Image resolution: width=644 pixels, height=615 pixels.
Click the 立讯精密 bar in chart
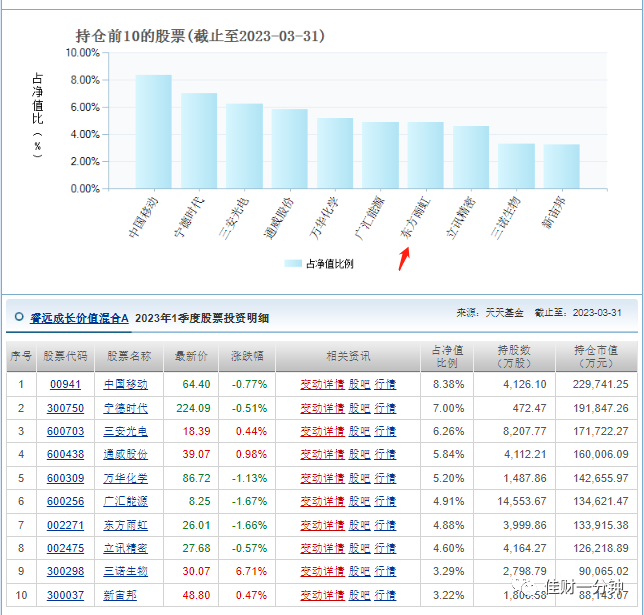click(x=471, y=157)
